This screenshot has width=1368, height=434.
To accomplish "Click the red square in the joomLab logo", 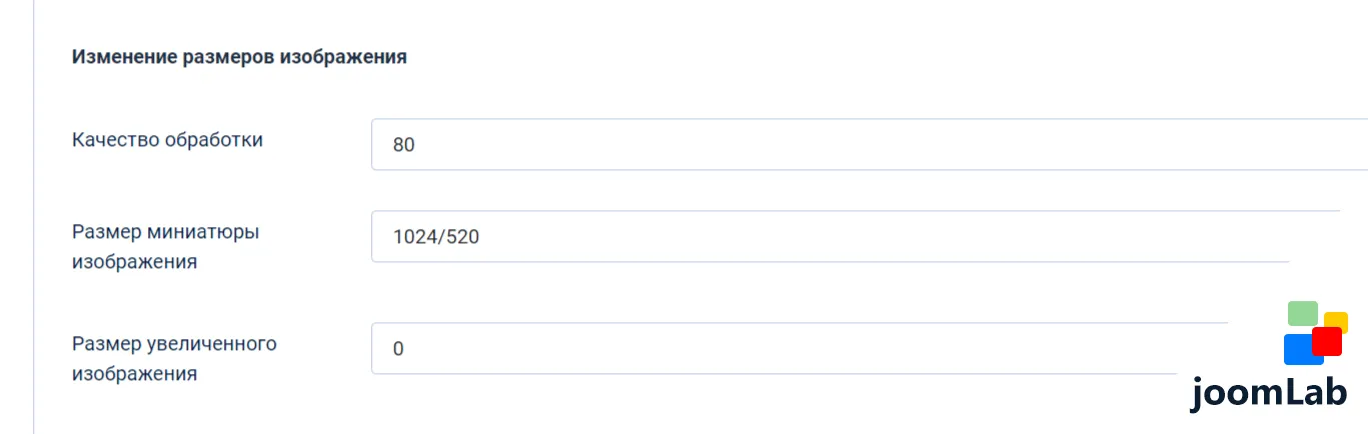I will [x=1327, y=341].
